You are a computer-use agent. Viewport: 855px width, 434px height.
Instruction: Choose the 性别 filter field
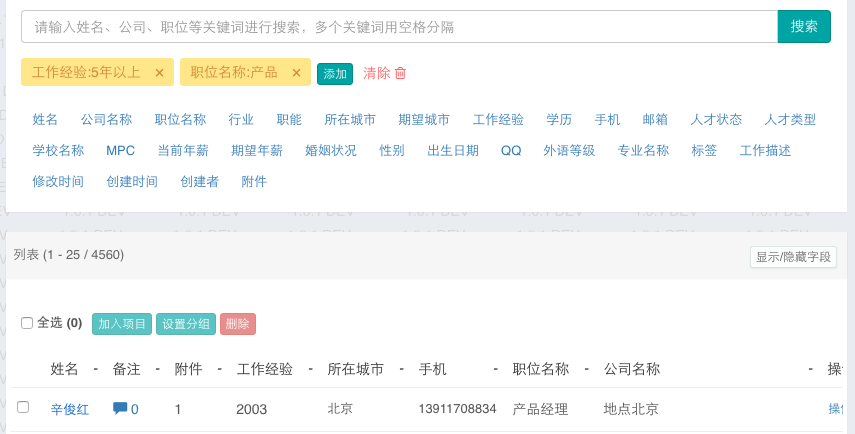point(392,150)
